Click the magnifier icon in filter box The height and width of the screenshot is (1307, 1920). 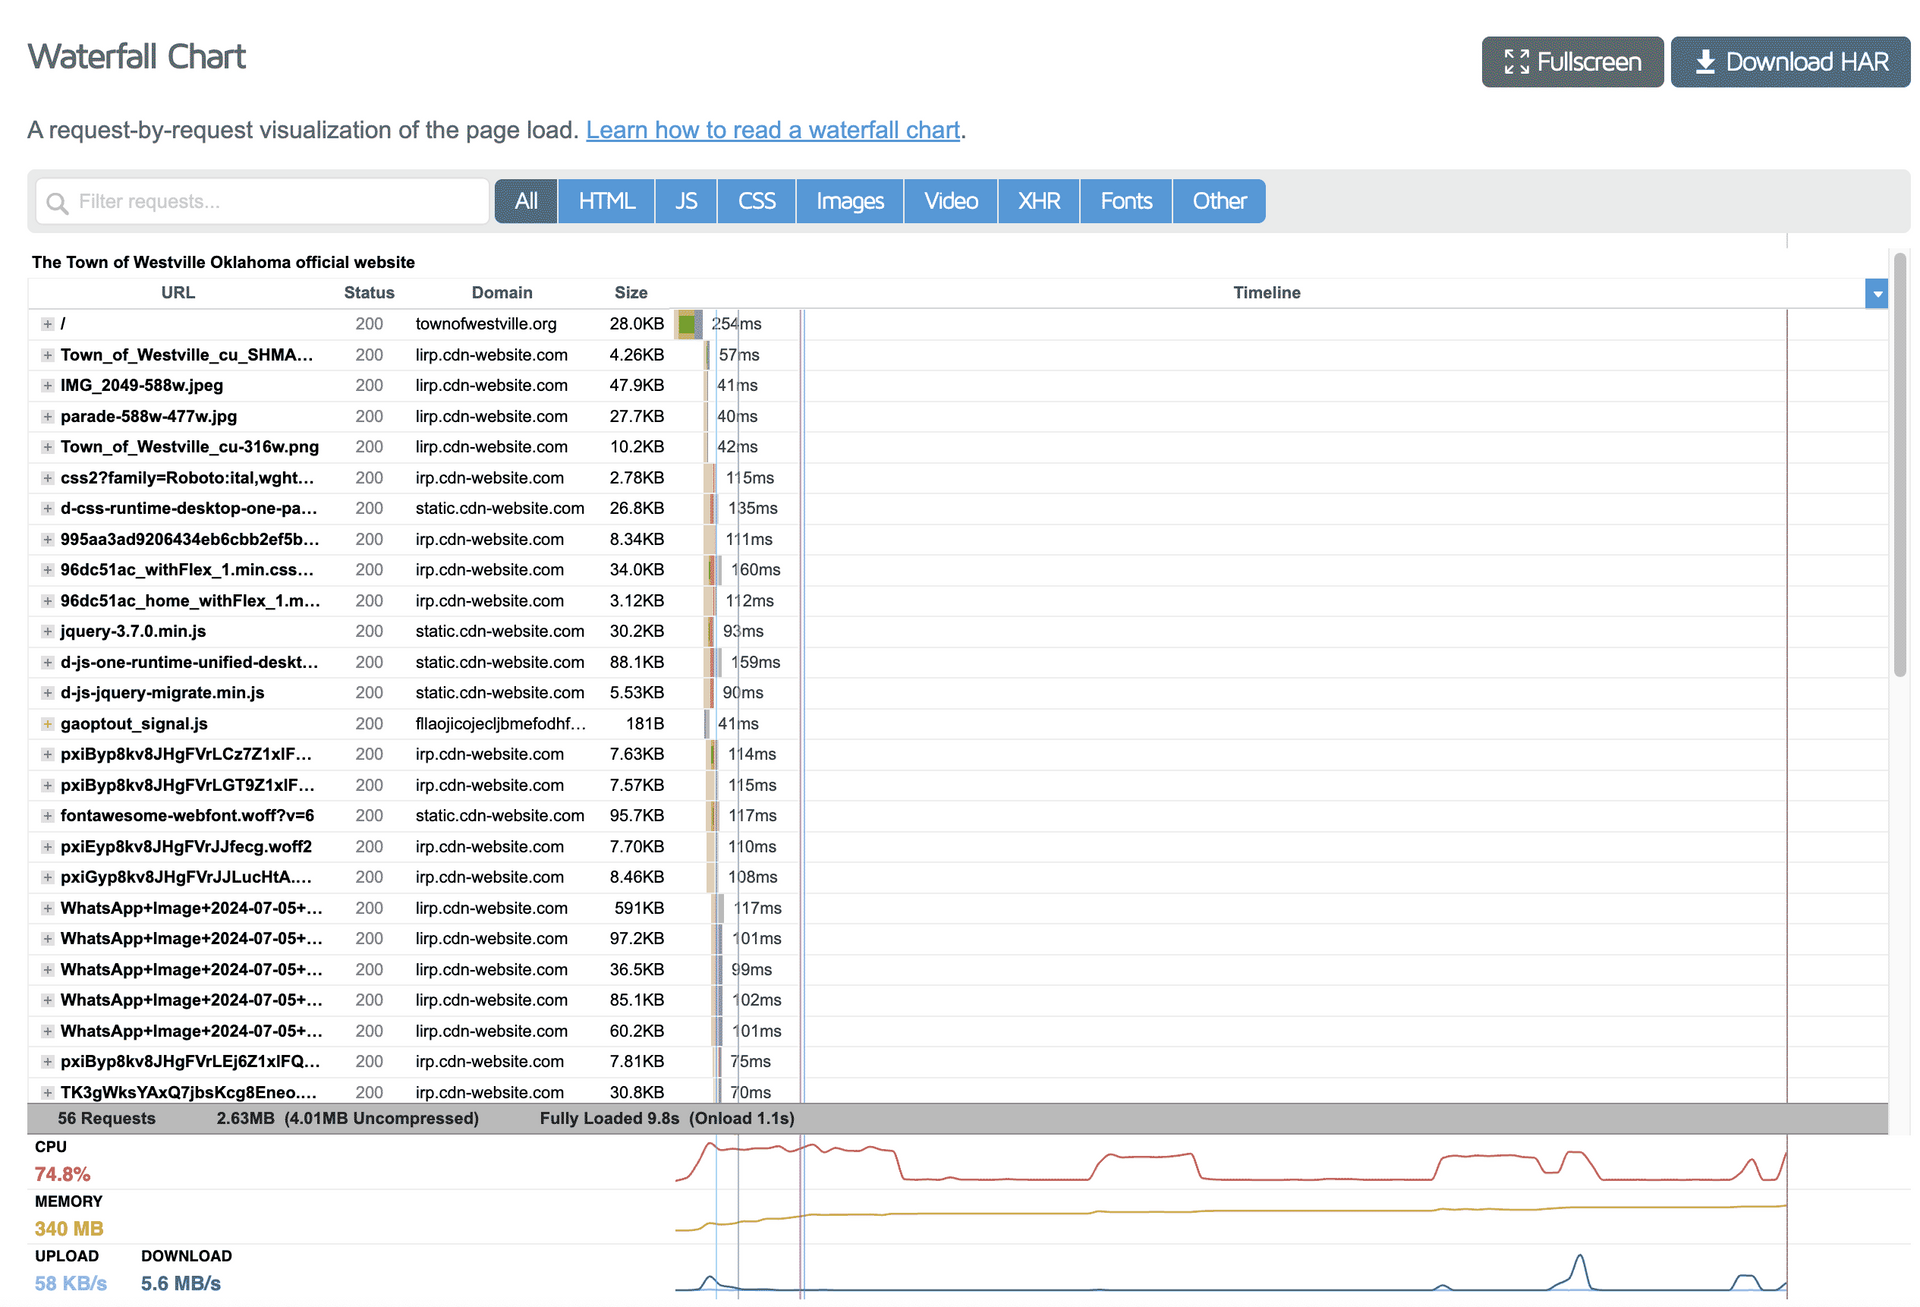pos(58,203)
